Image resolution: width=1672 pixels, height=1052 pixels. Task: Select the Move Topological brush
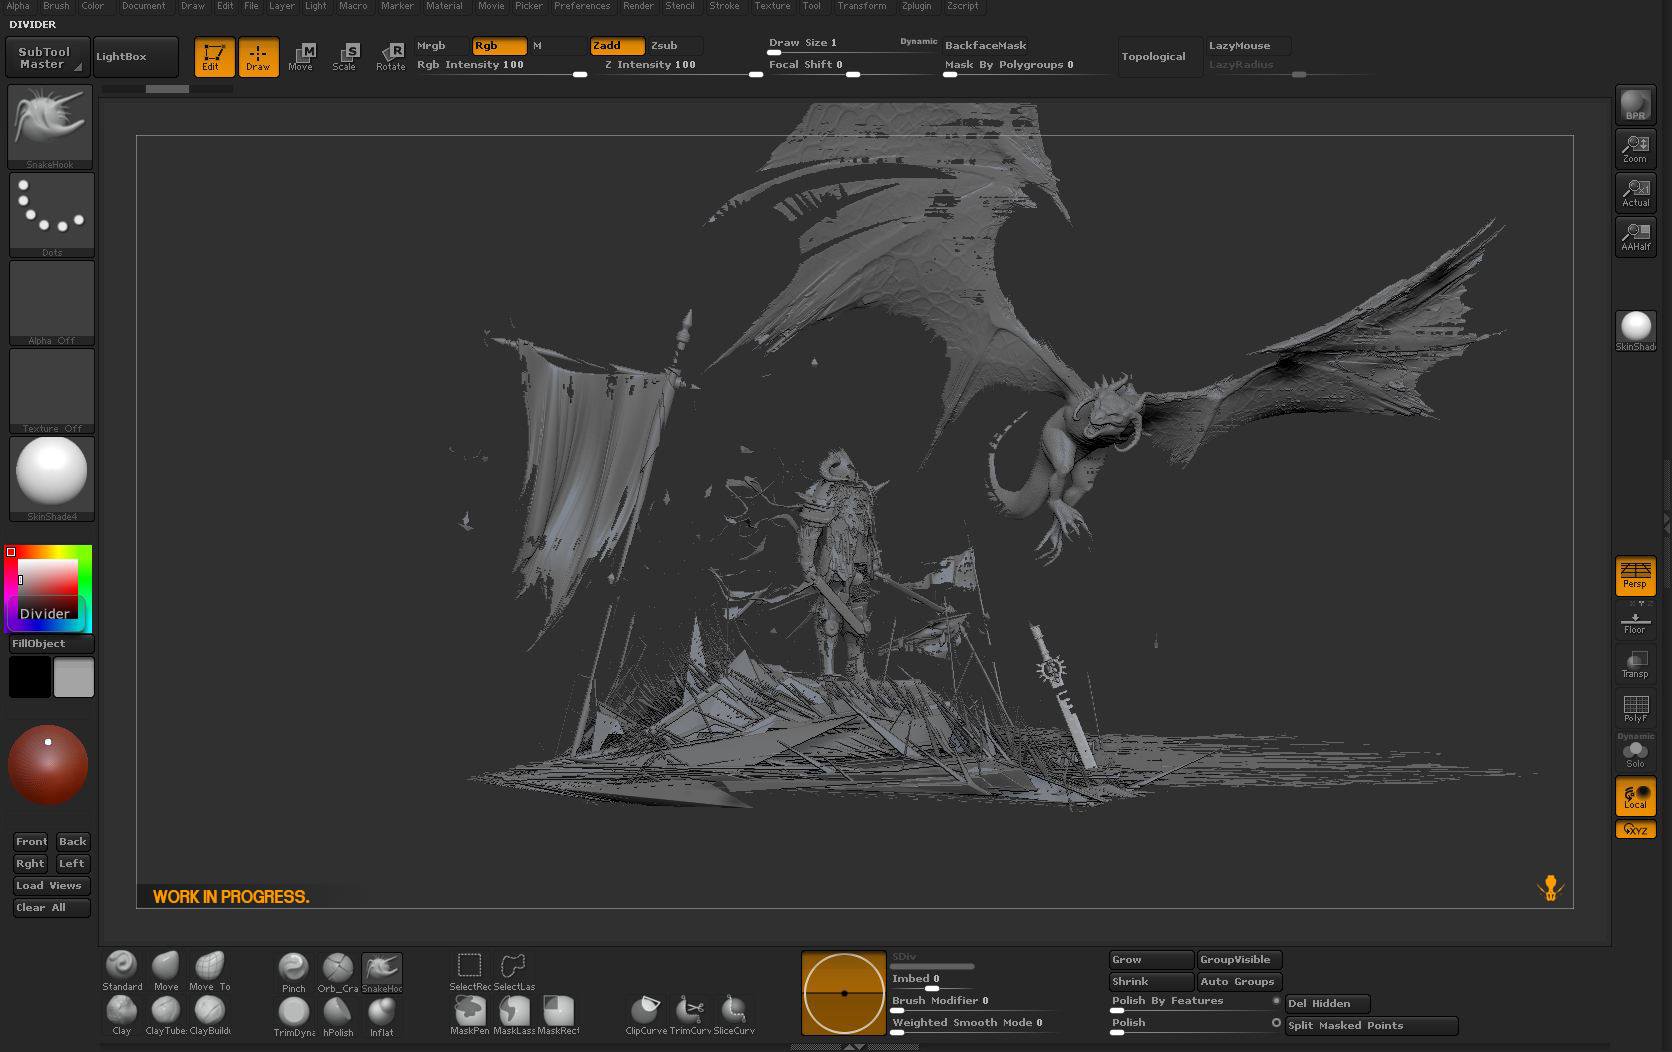(x=210, y=970)
